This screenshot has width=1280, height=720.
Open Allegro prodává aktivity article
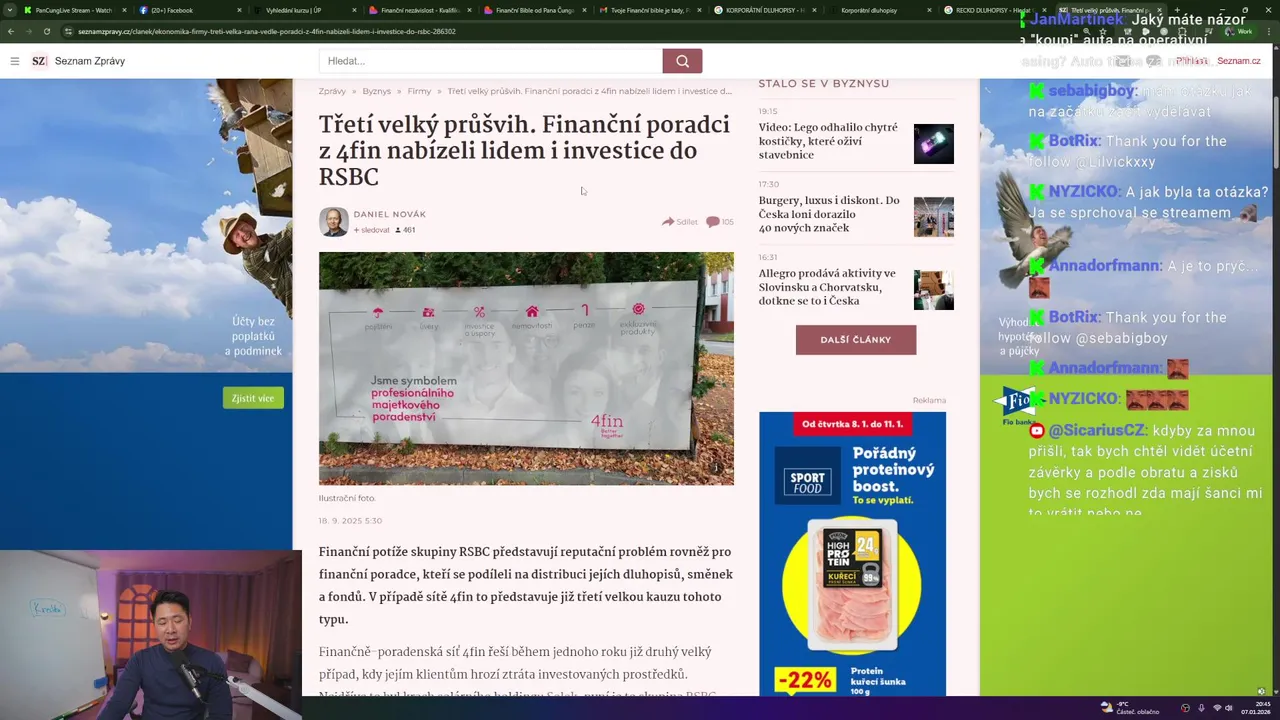click(827, 287)
